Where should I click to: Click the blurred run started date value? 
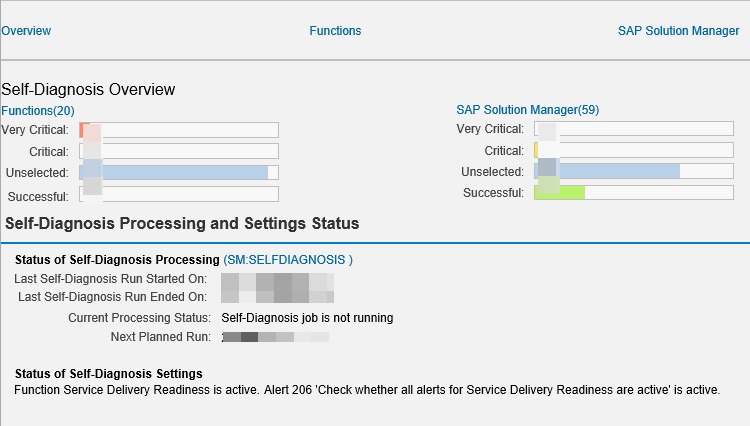click(277, 281)
